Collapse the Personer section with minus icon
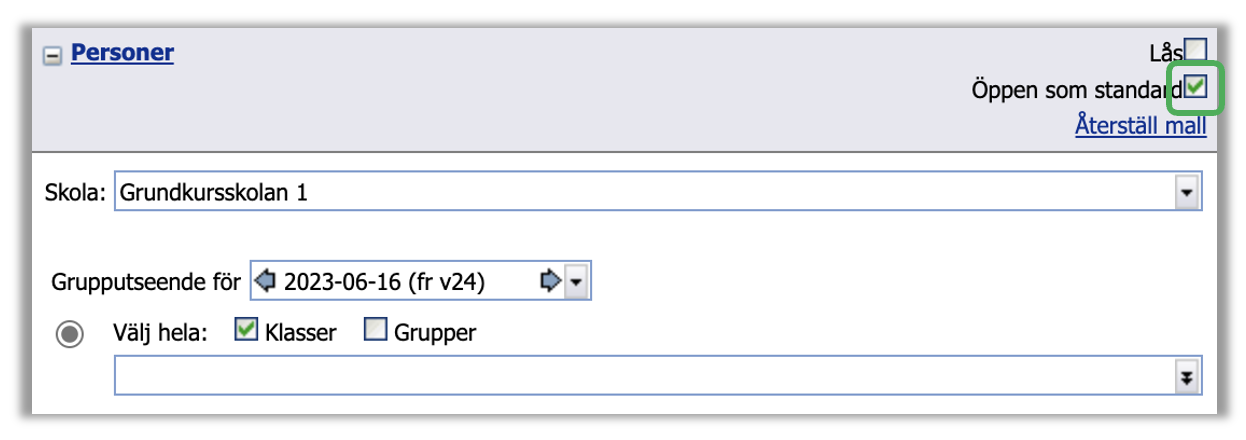Image resolution: width=1246 pixels, height=440 pixels. tap(52, 56)
